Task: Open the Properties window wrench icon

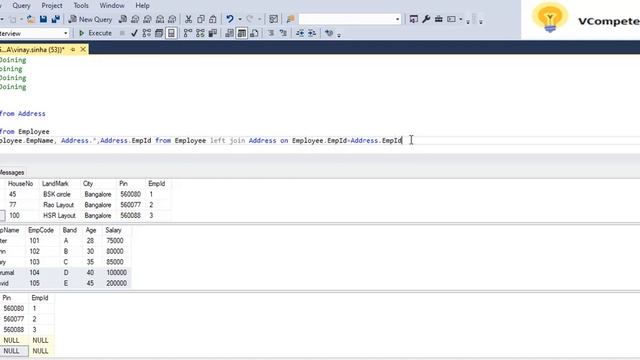Action: (426, 19)
